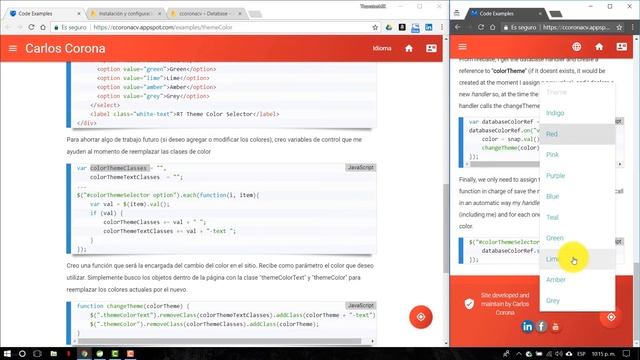Screen dimensions: 640x360
Task: Open new tab in left browser window
Action: (256, 14)
